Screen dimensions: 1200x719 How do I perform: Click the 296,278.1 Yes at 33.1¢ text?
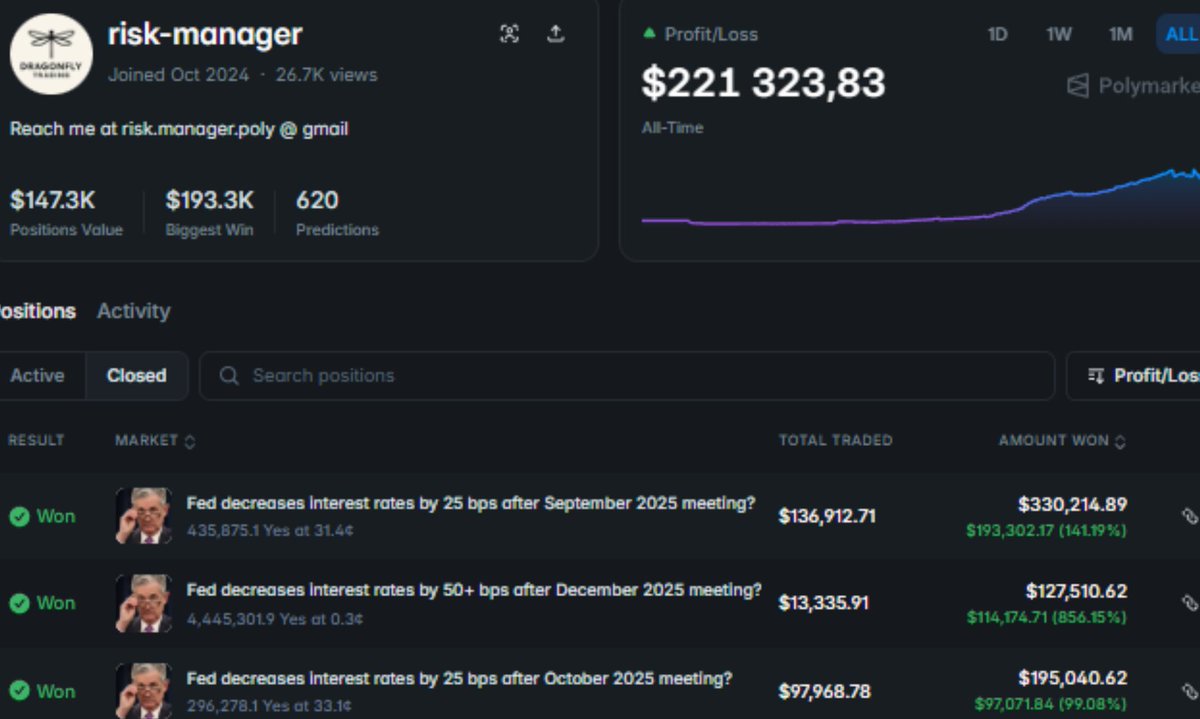[x=269, y=706]
